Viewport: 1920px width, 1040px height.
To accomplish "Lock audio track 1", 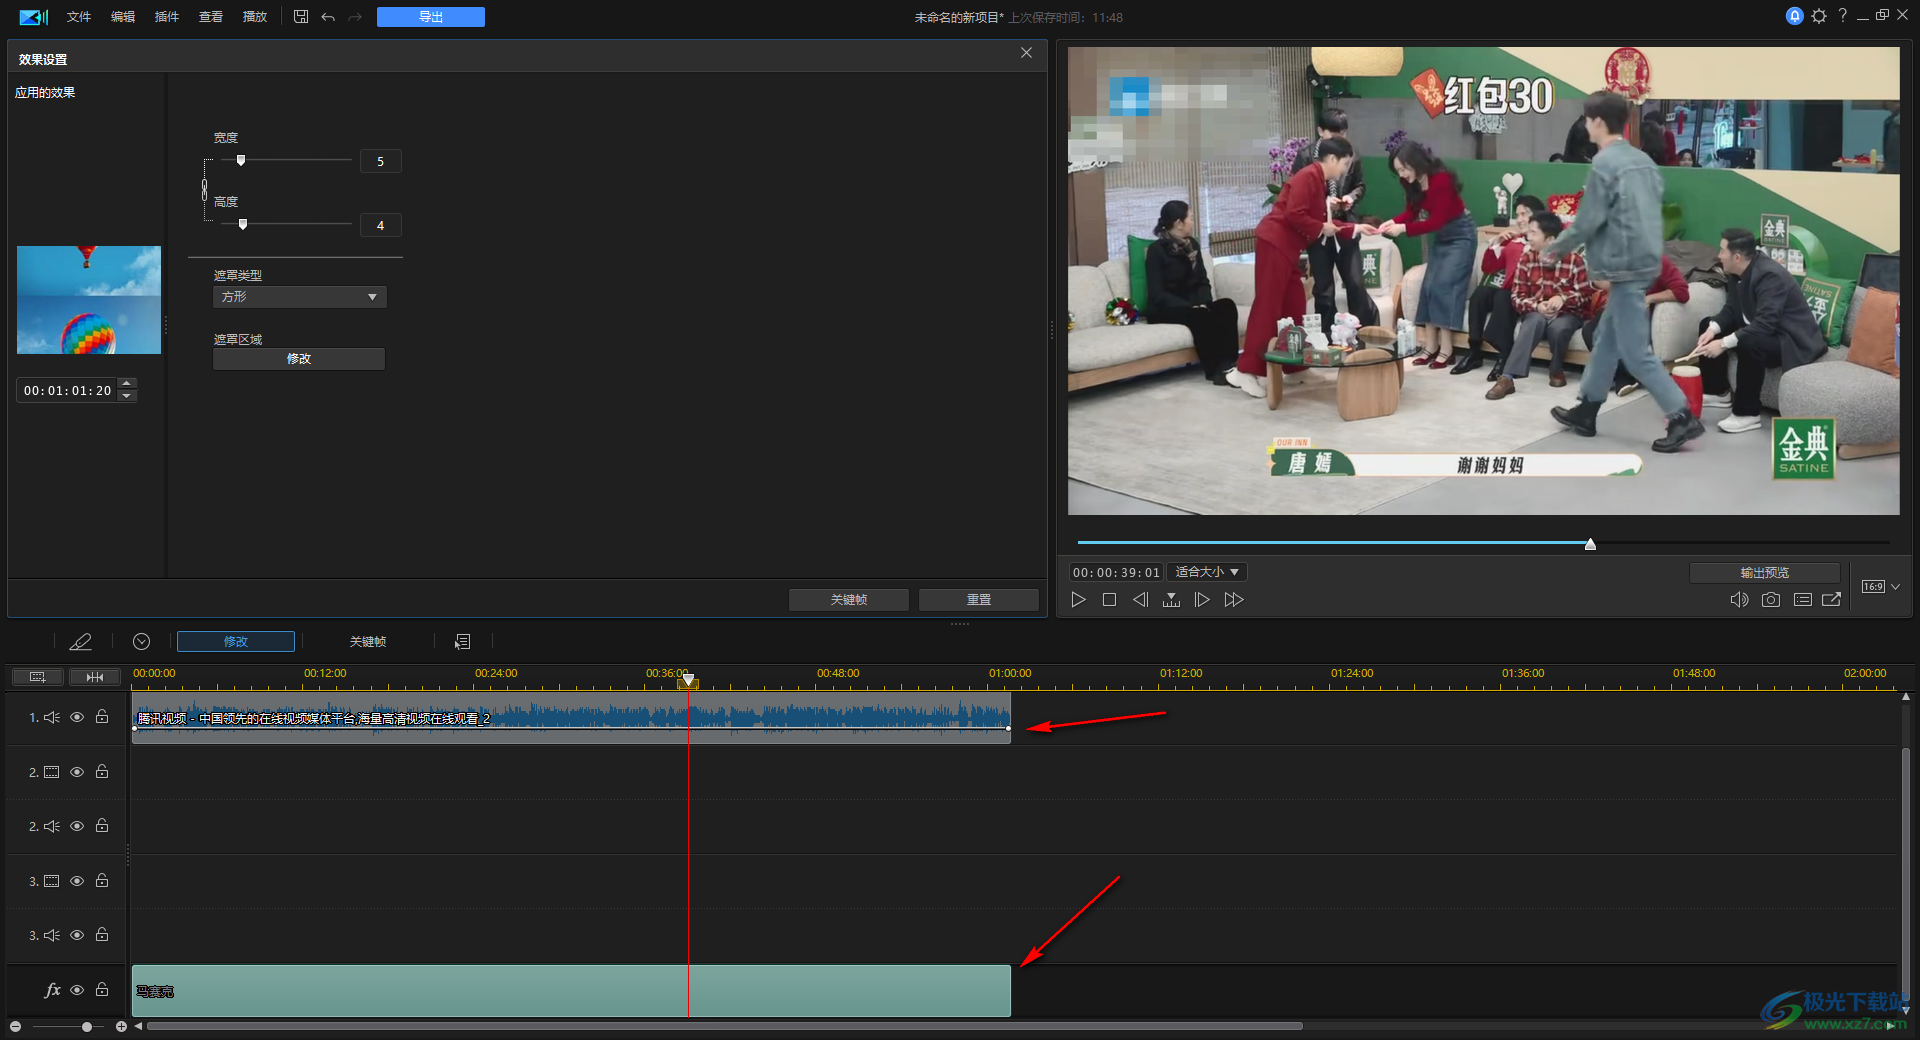I will coord(102,717).
